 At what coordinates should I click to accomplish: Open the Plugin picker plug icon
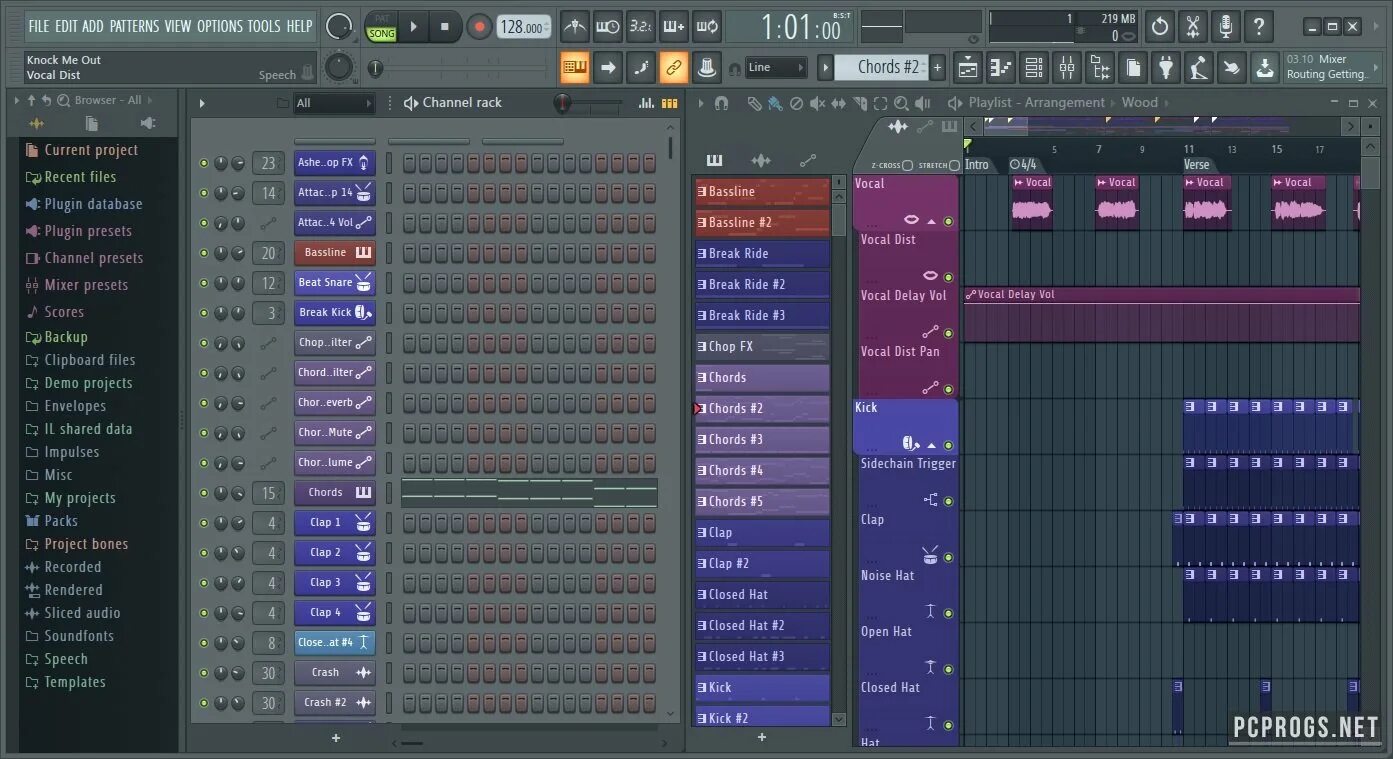click(1166, 67)
